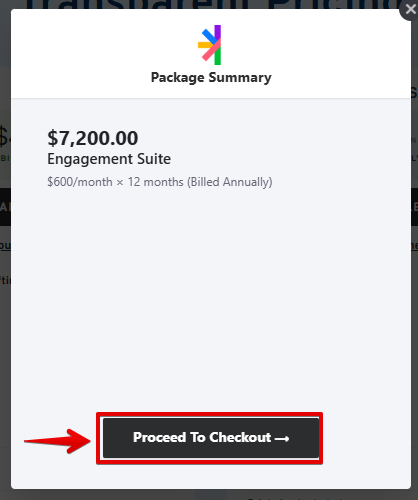Image resolution: width=418 pixels, height=500 pixels.
Task: Click the arrow icon inside checkout button
Action: 282,439
